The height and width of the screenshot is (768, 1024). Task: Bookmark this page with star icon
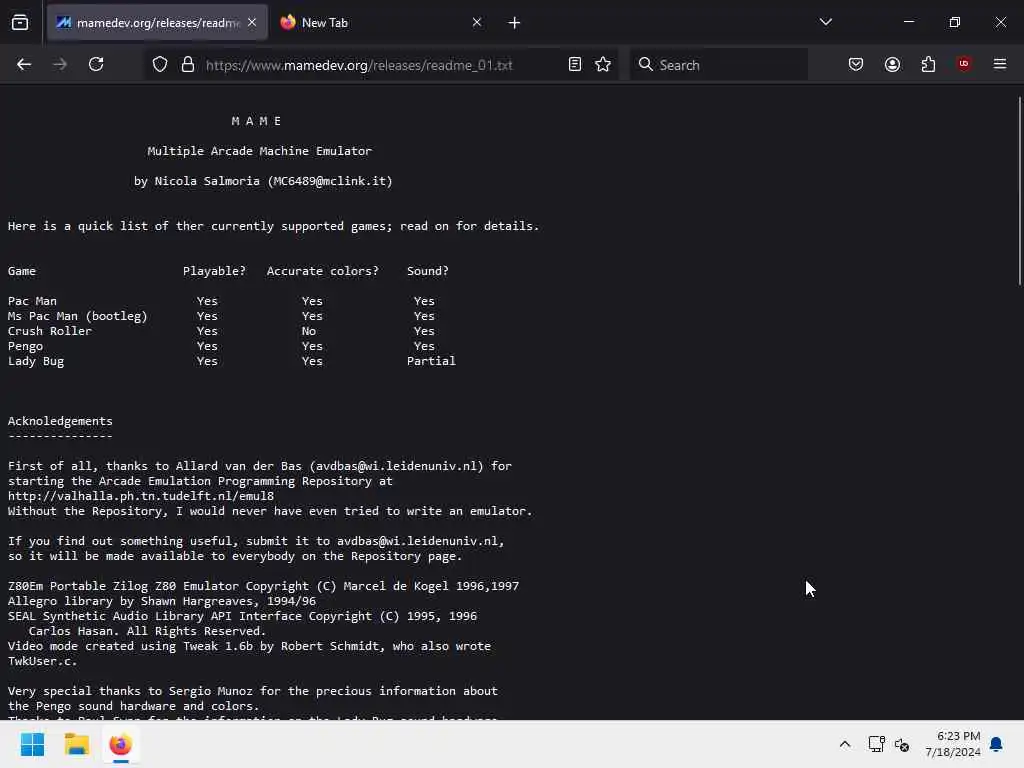pos(603,65)
